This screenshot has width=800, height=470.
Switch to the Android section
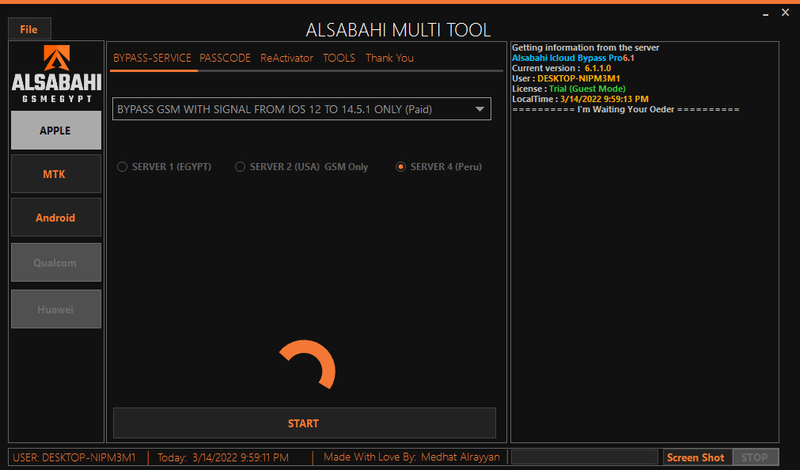tap(56, 218)
